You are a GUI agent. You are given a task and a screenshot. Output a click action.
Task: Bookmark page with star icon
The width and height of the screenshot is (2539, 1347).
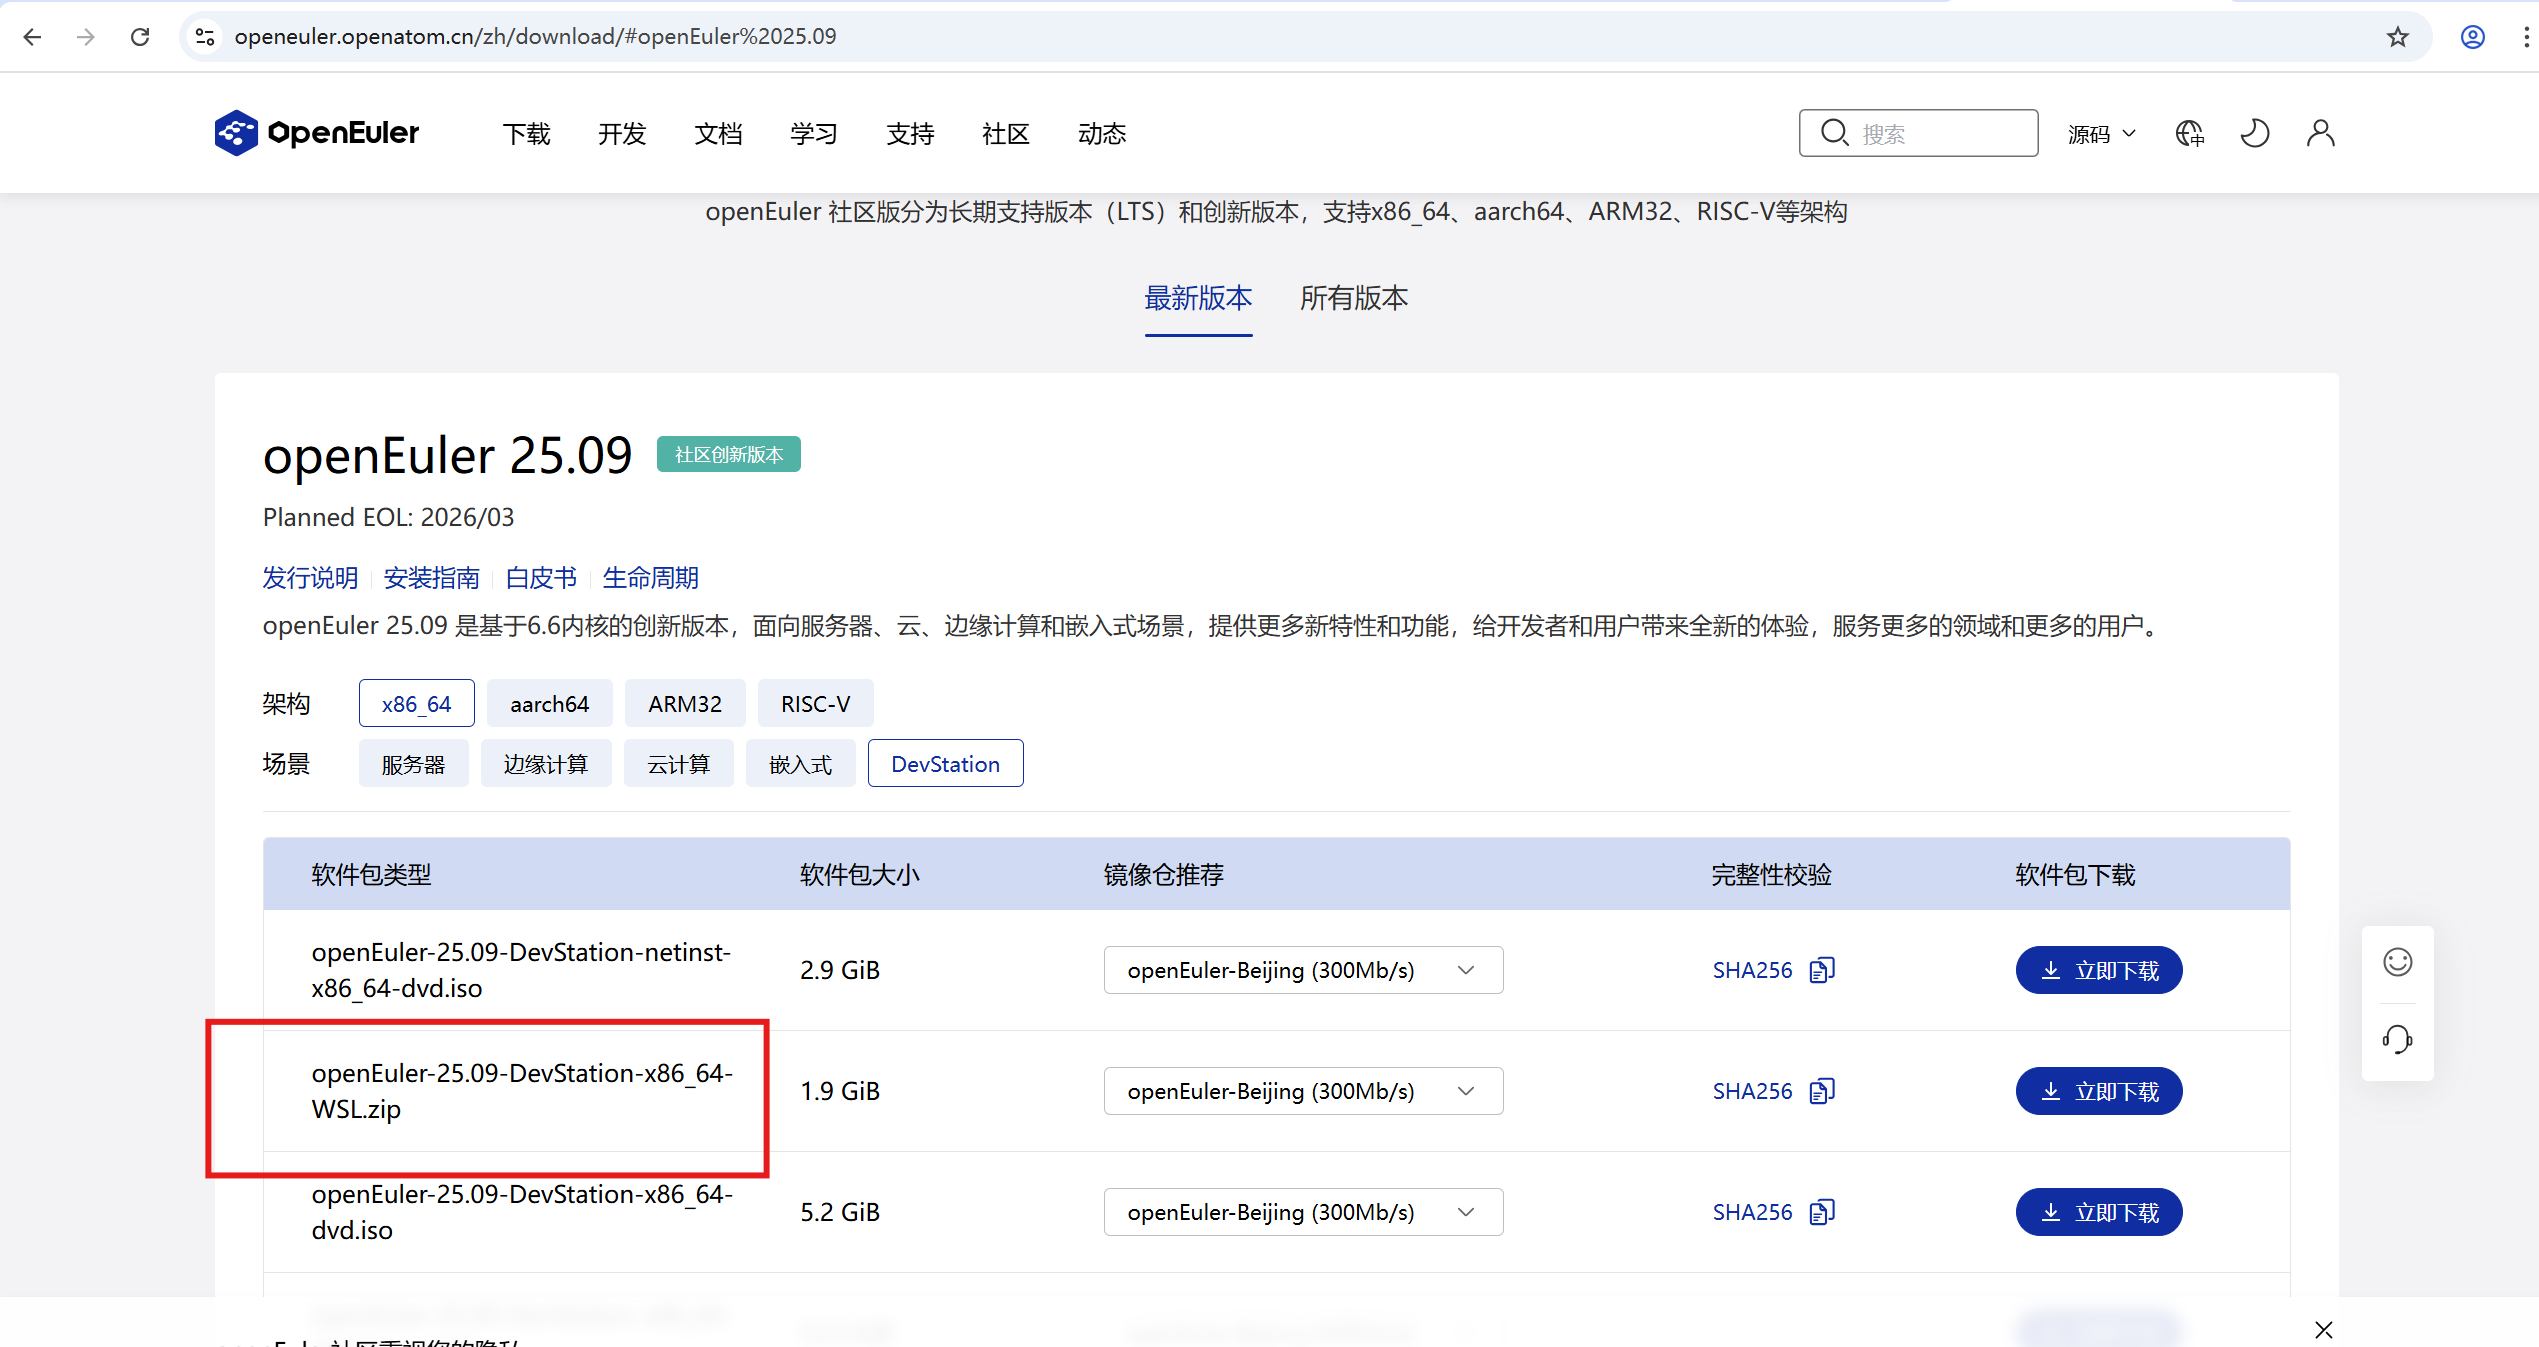coord(2397,37)
